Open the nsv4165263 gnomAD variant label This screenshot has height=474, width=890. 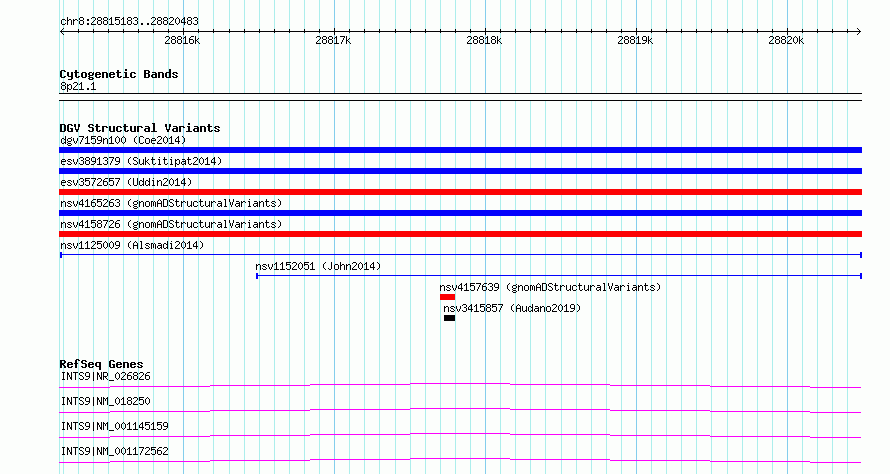click(x=171, y=203)
